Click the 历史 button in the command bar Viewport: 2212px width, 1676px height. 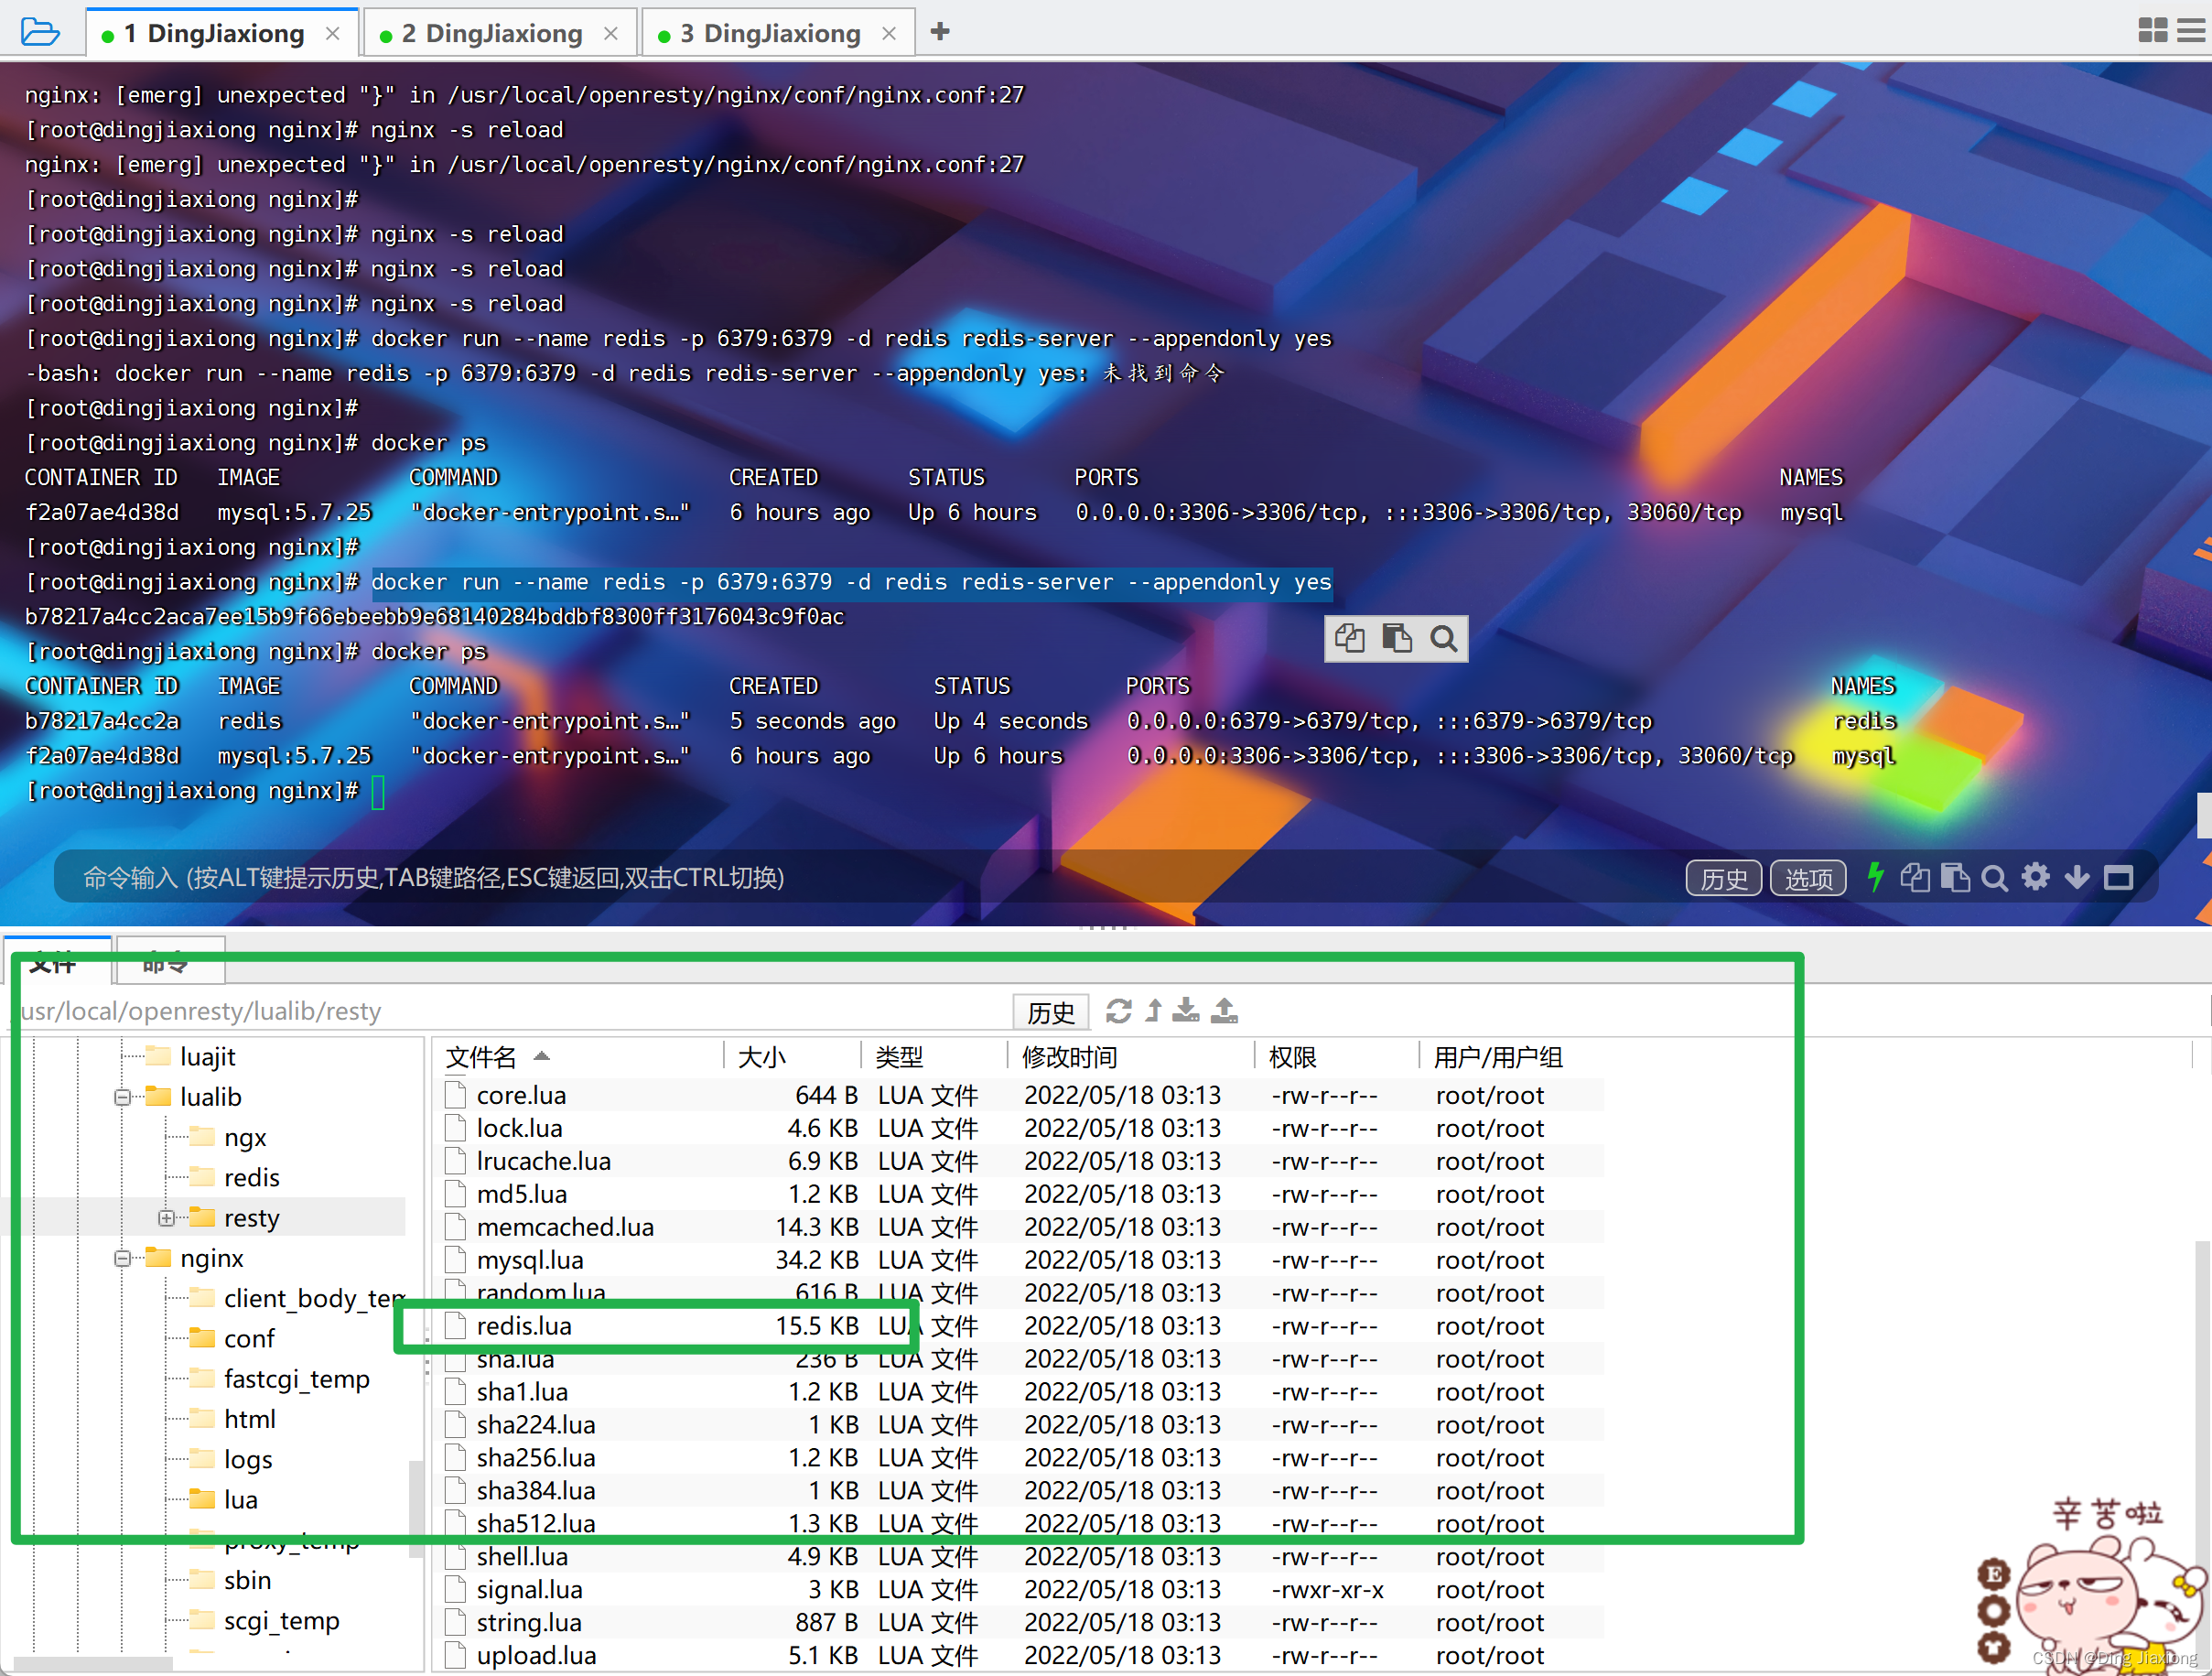click(x=1724, y=878)
